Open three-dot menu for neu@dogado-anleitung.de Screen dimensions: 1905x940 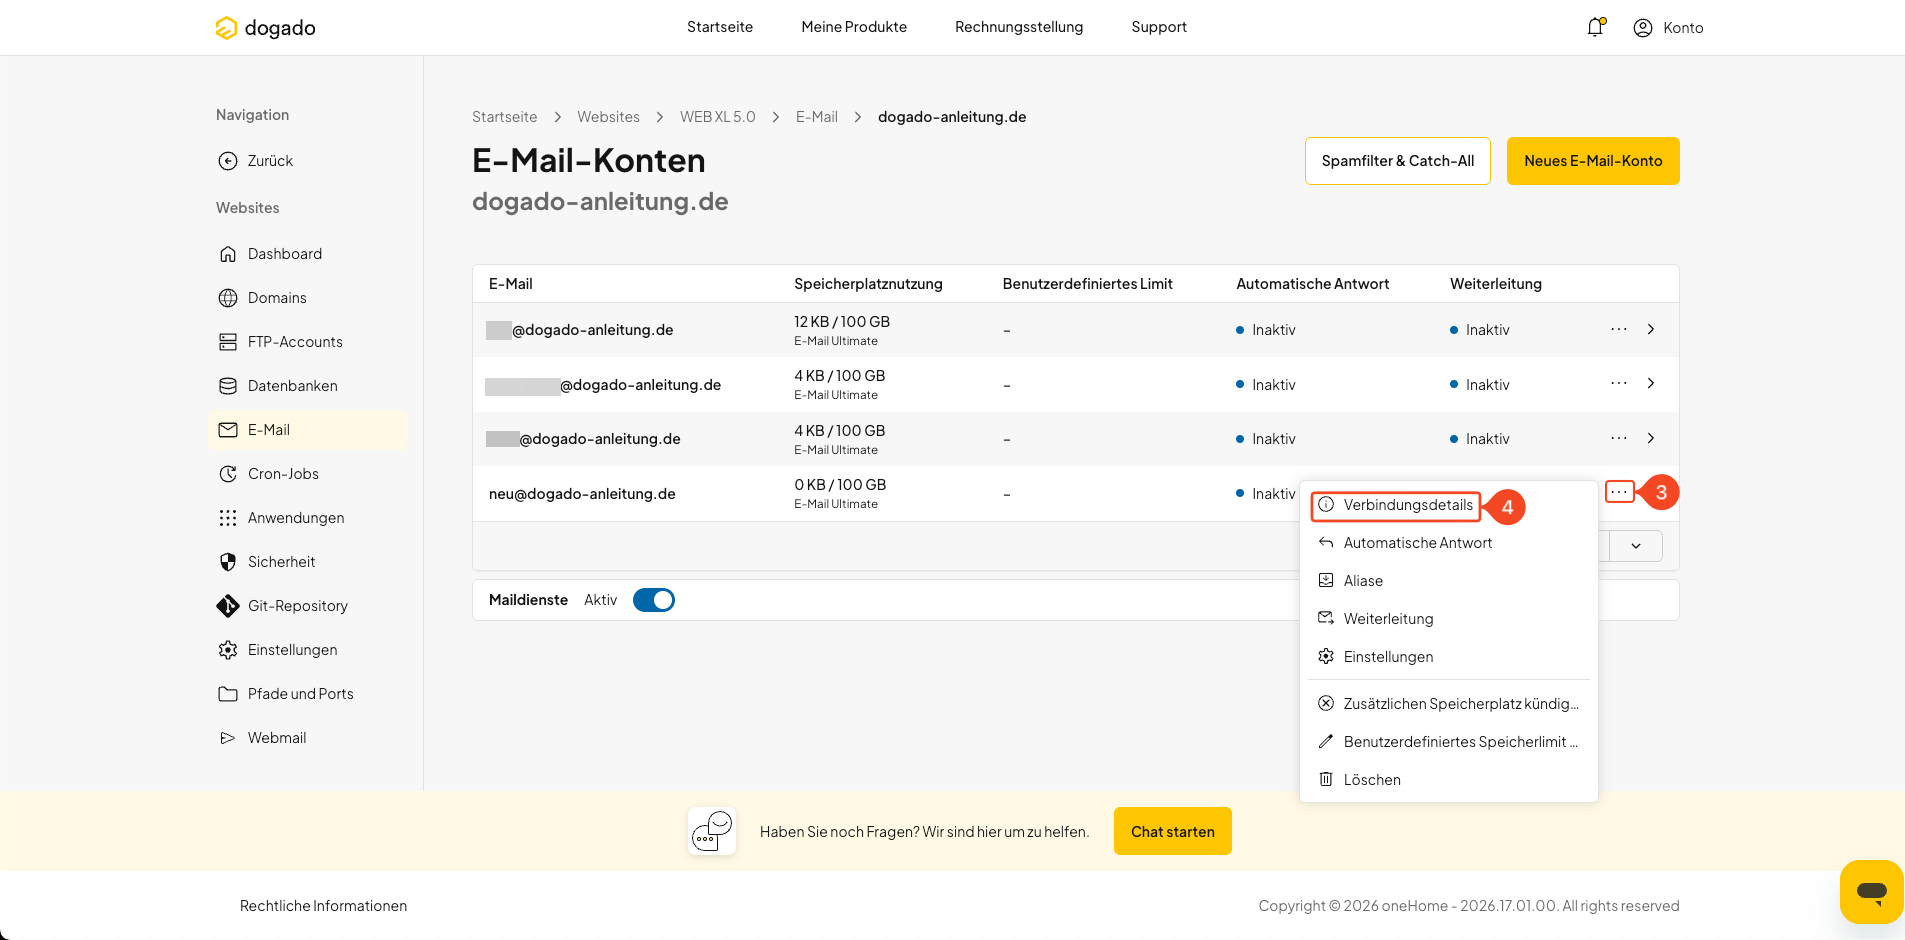1619,492
